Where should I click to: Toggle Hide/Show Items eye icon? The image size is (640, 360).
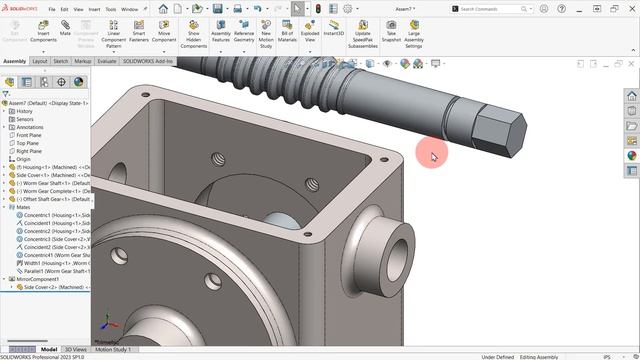387,64
